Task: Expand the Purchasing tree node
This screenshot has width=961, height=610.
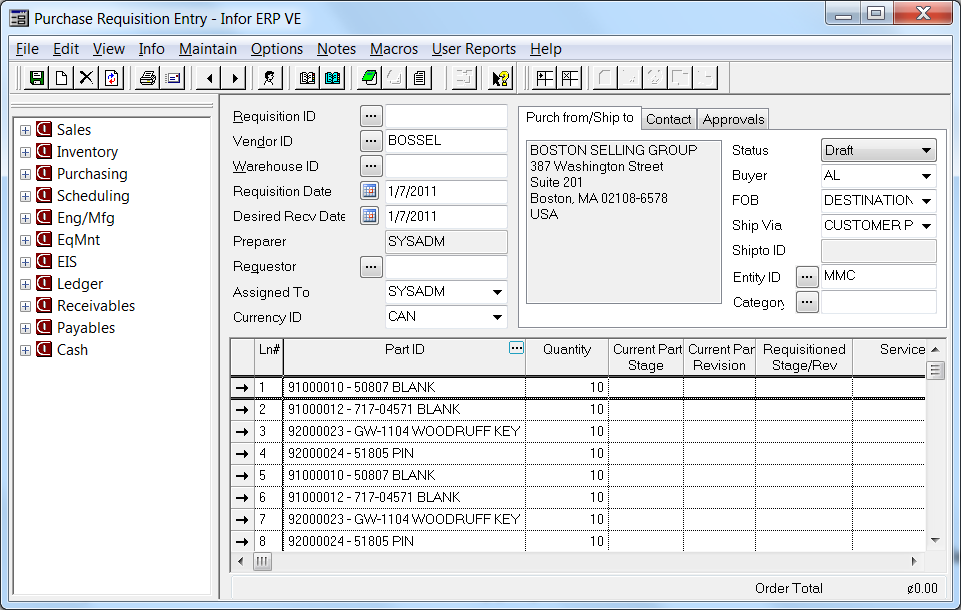Action: 25,174
